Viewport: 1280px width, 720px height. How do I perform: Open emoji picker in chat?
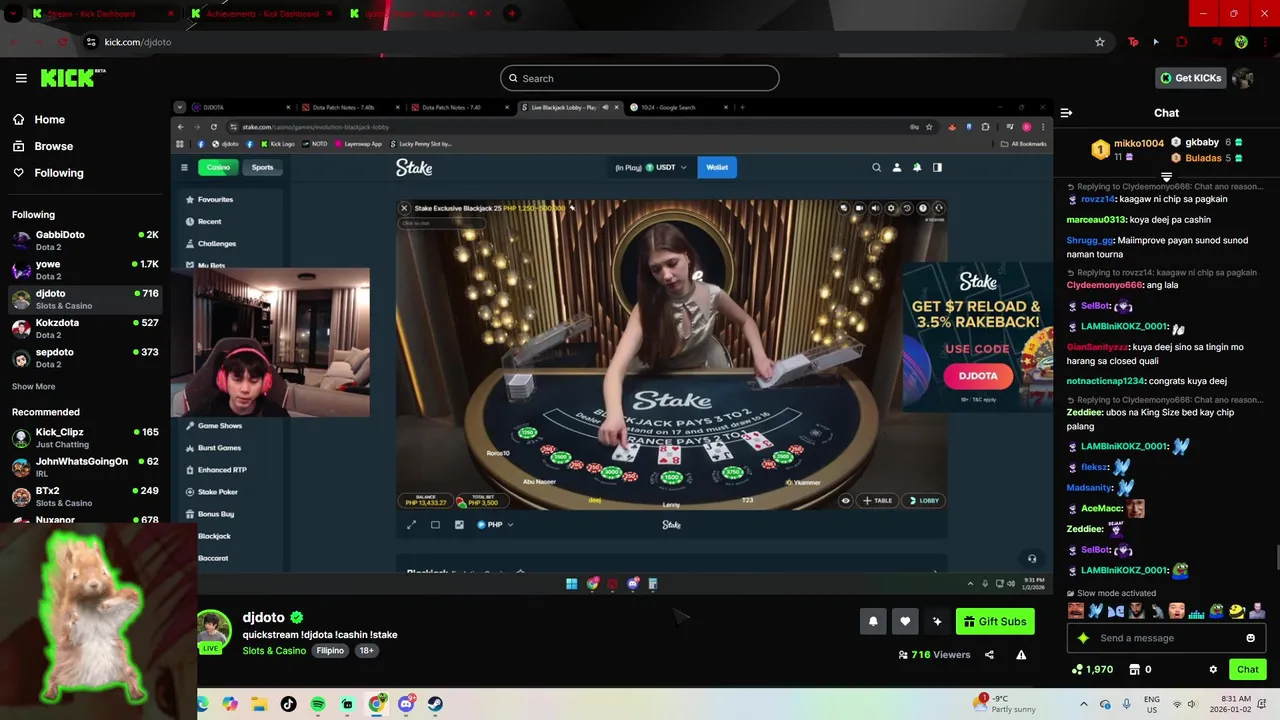pos(1250,638)
